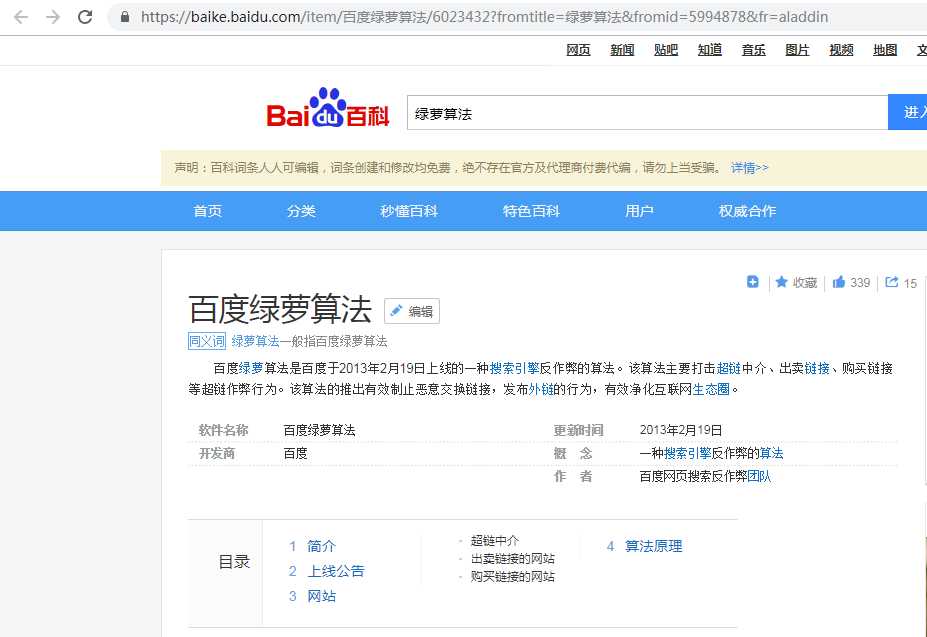This screenshot has height=637, width=927.
Task: Jump to 超链中介 subsection
Action: pyautogui.click(x=495, y=541)
